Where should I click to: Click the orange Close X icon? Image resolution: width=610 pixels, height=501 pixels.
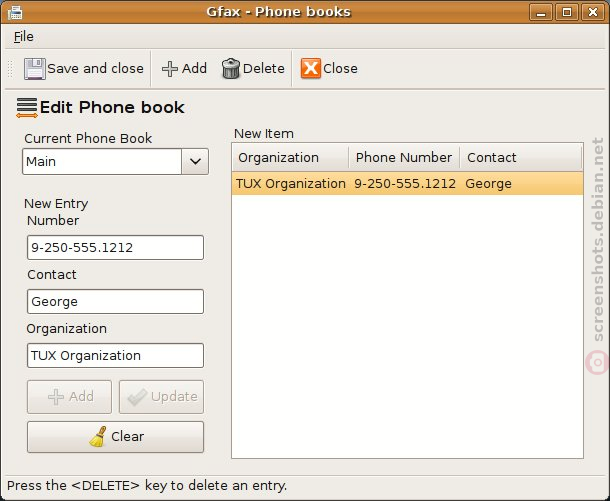click(310, 68)
